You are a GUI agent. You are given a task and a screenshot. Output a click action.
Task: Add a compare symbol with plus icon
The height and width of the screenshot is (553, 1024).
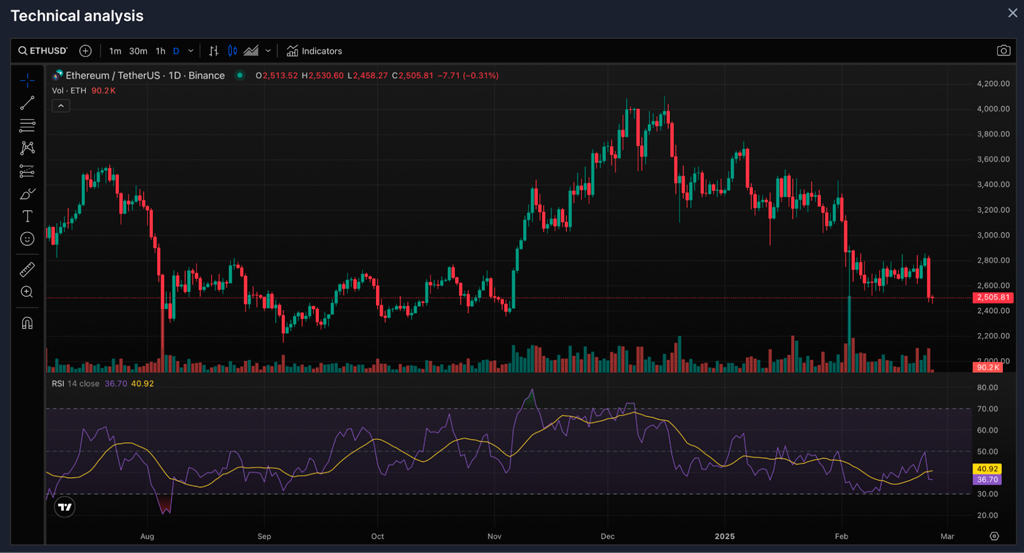pyautogui.click(x=86, y=51)
